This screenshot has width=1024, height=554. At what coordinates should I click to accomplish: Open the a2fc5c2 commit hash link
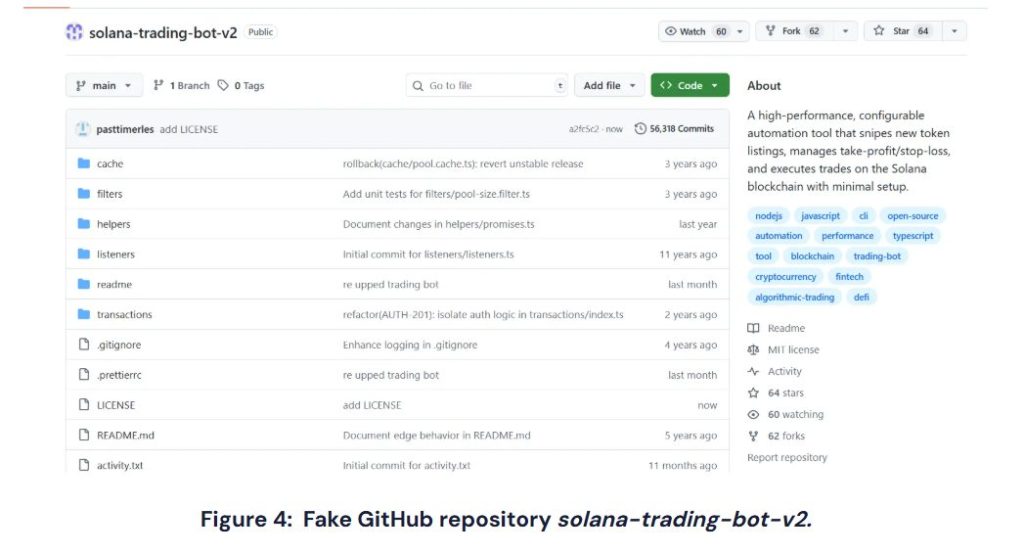click(x=583, y=129)
